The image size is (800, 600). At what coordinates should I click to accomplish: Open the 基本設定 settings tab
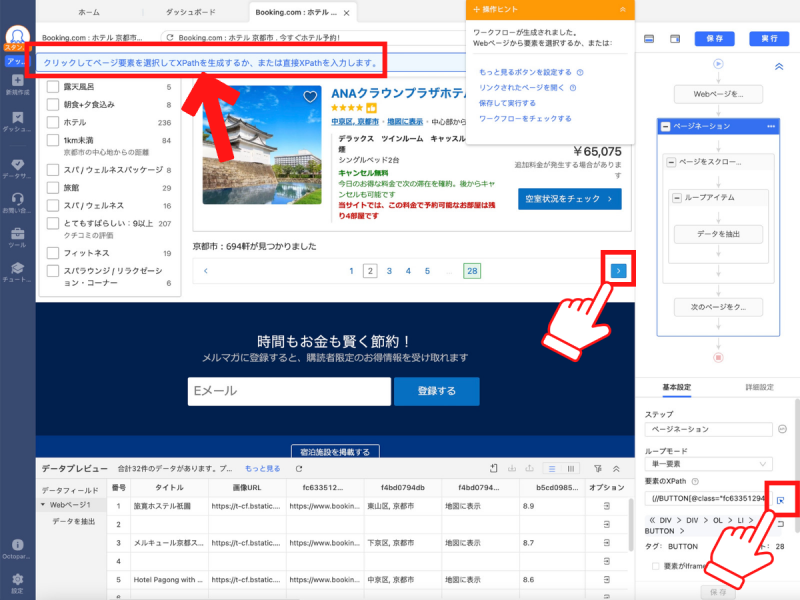point(677,387)
